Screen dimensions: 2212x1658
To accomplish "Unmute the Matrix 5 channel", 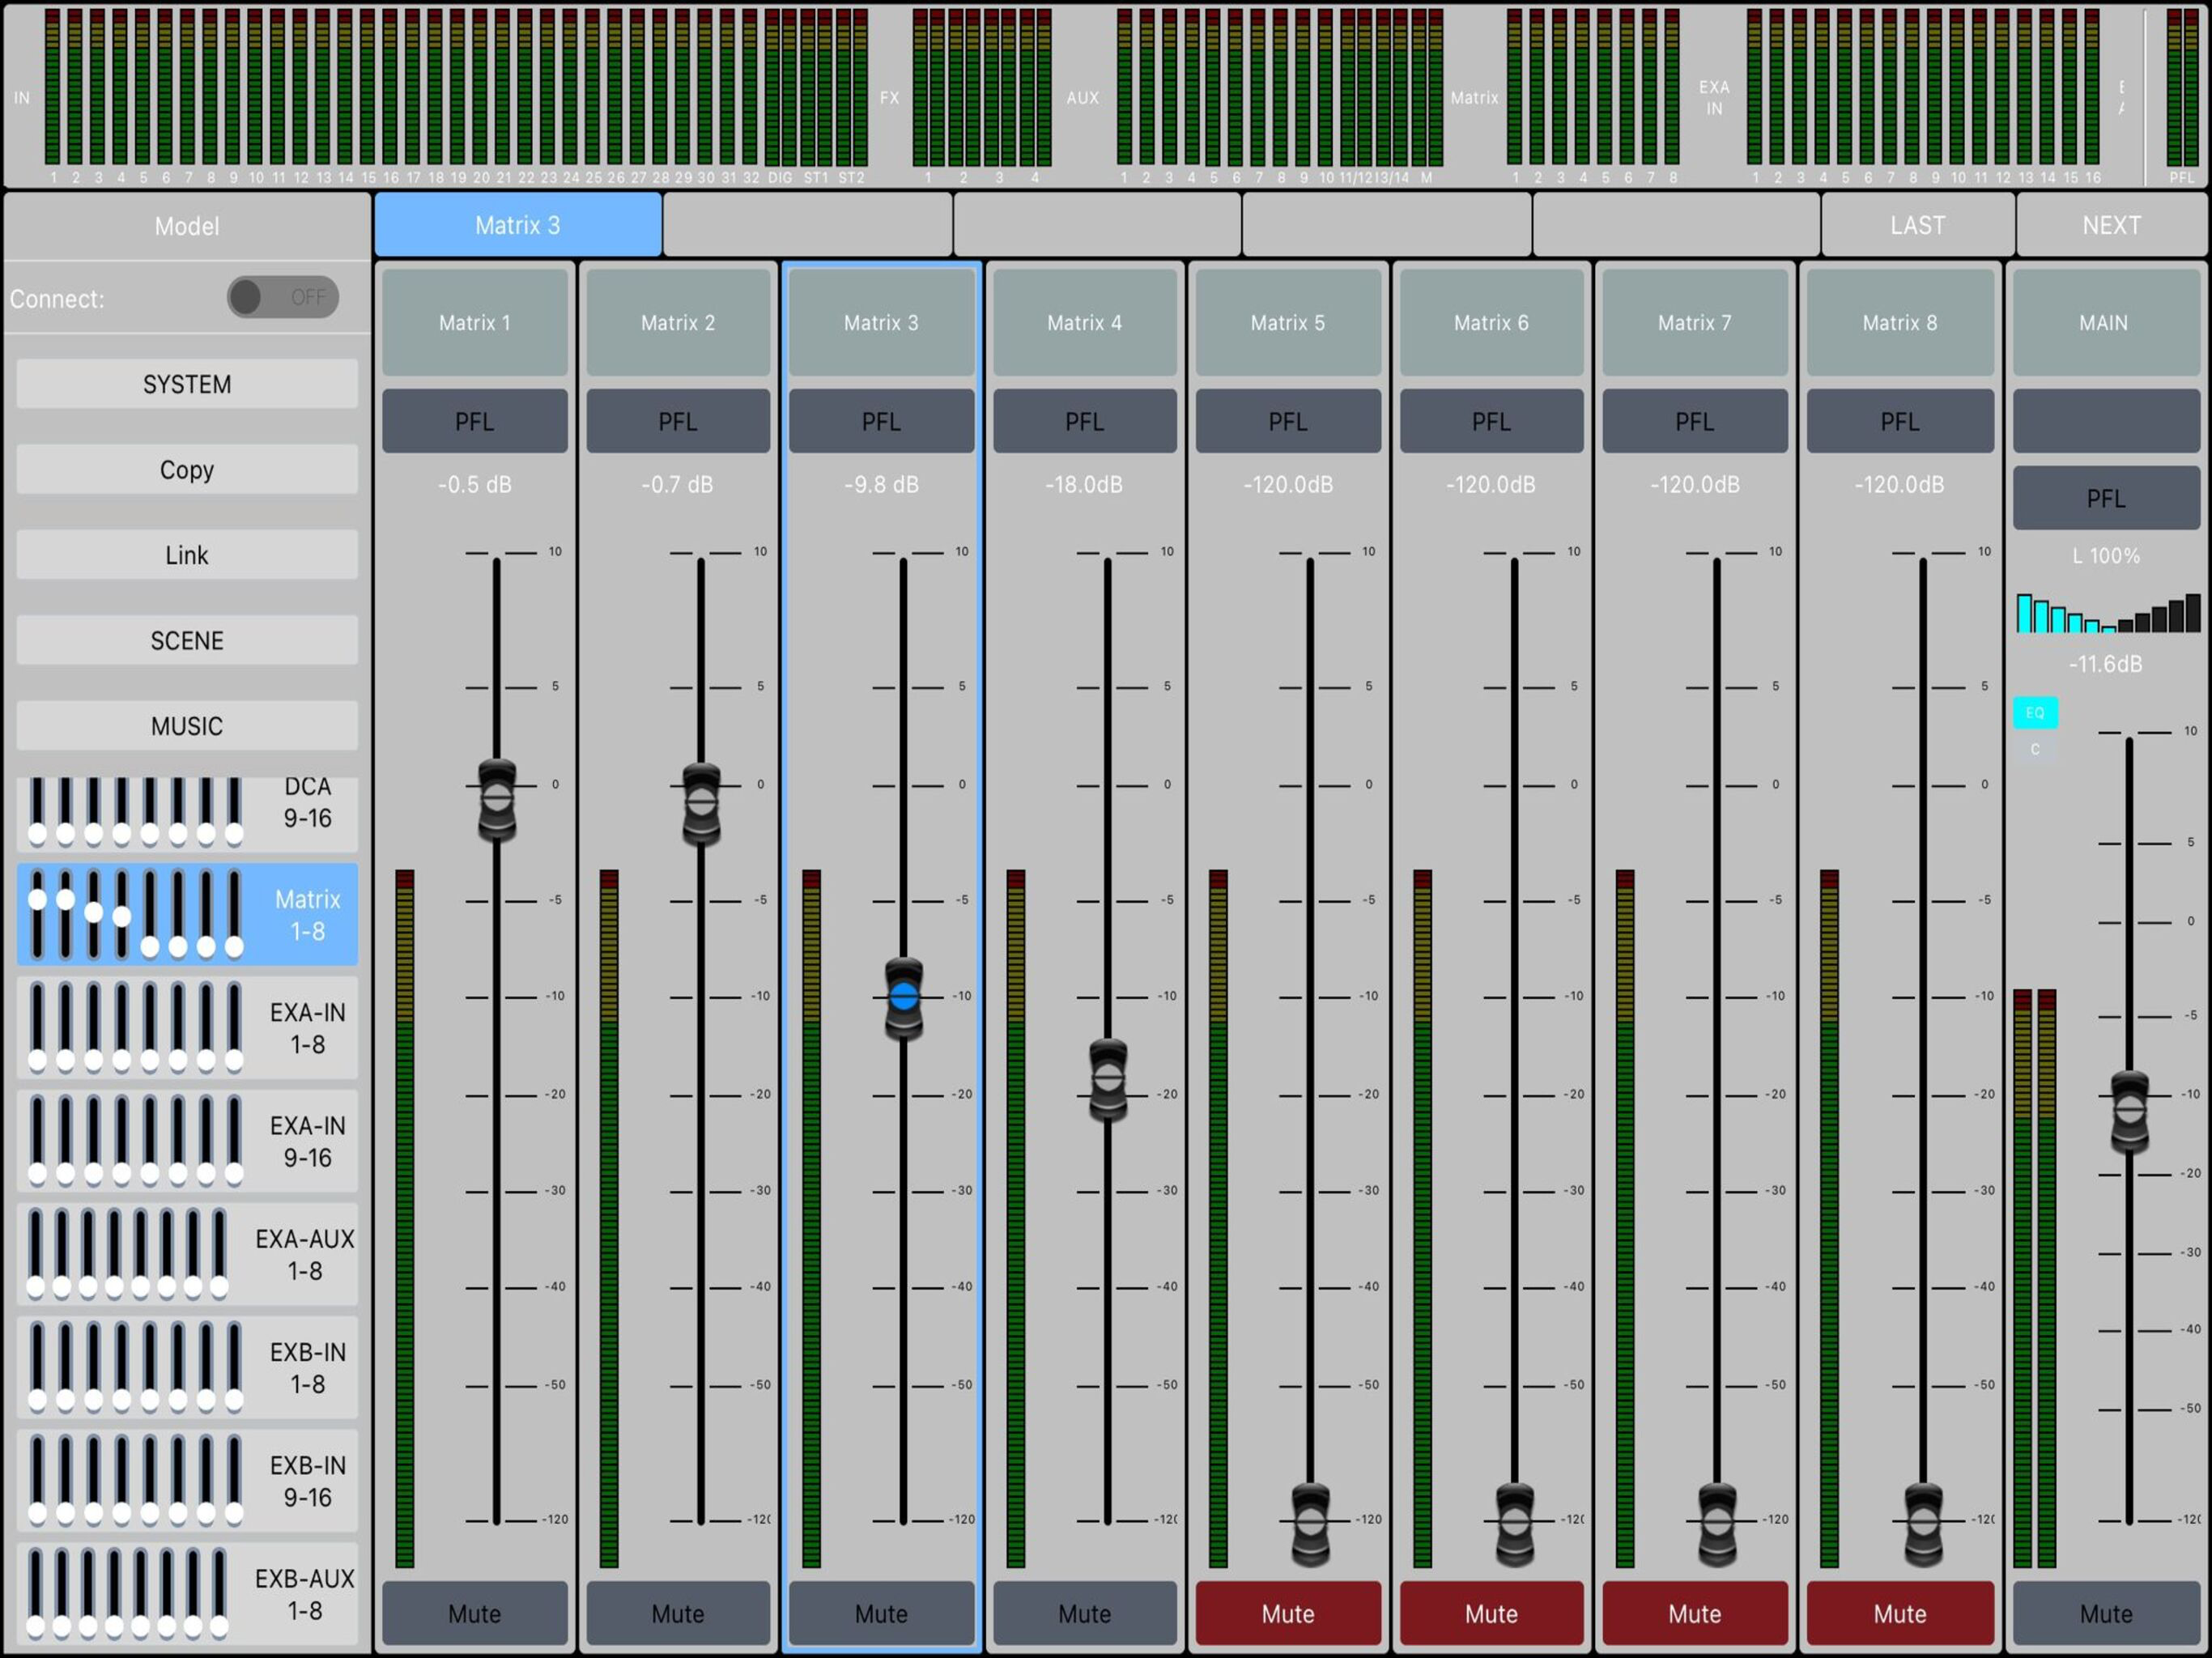I will pyautogui.click(x=1288, y=1613).
